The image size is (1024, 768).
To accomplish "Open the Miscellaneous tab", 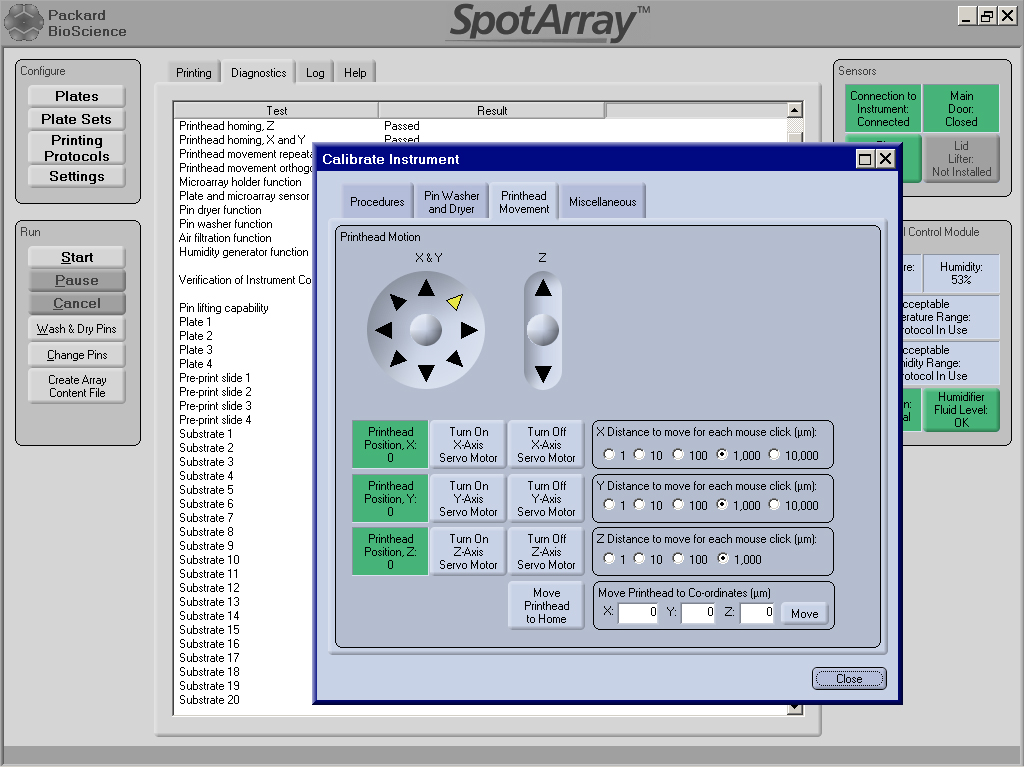I will [x=602, y=202].
